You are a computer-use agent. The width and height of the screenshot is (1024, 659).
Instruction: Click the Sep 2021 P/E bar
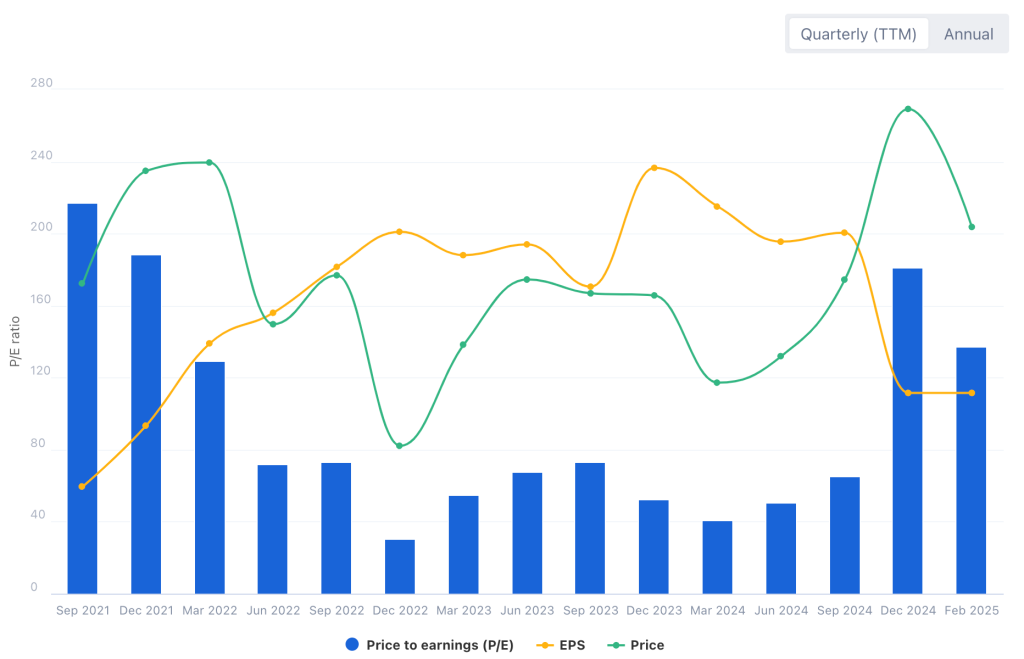(x=82, y=398)
